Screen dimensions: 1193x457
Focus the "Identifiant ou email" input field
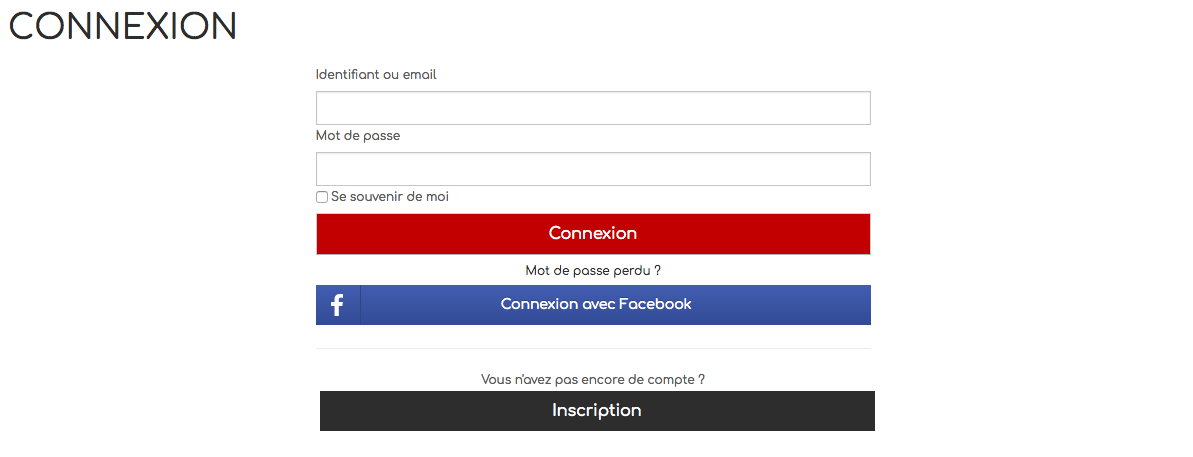(x=593, y=108)
